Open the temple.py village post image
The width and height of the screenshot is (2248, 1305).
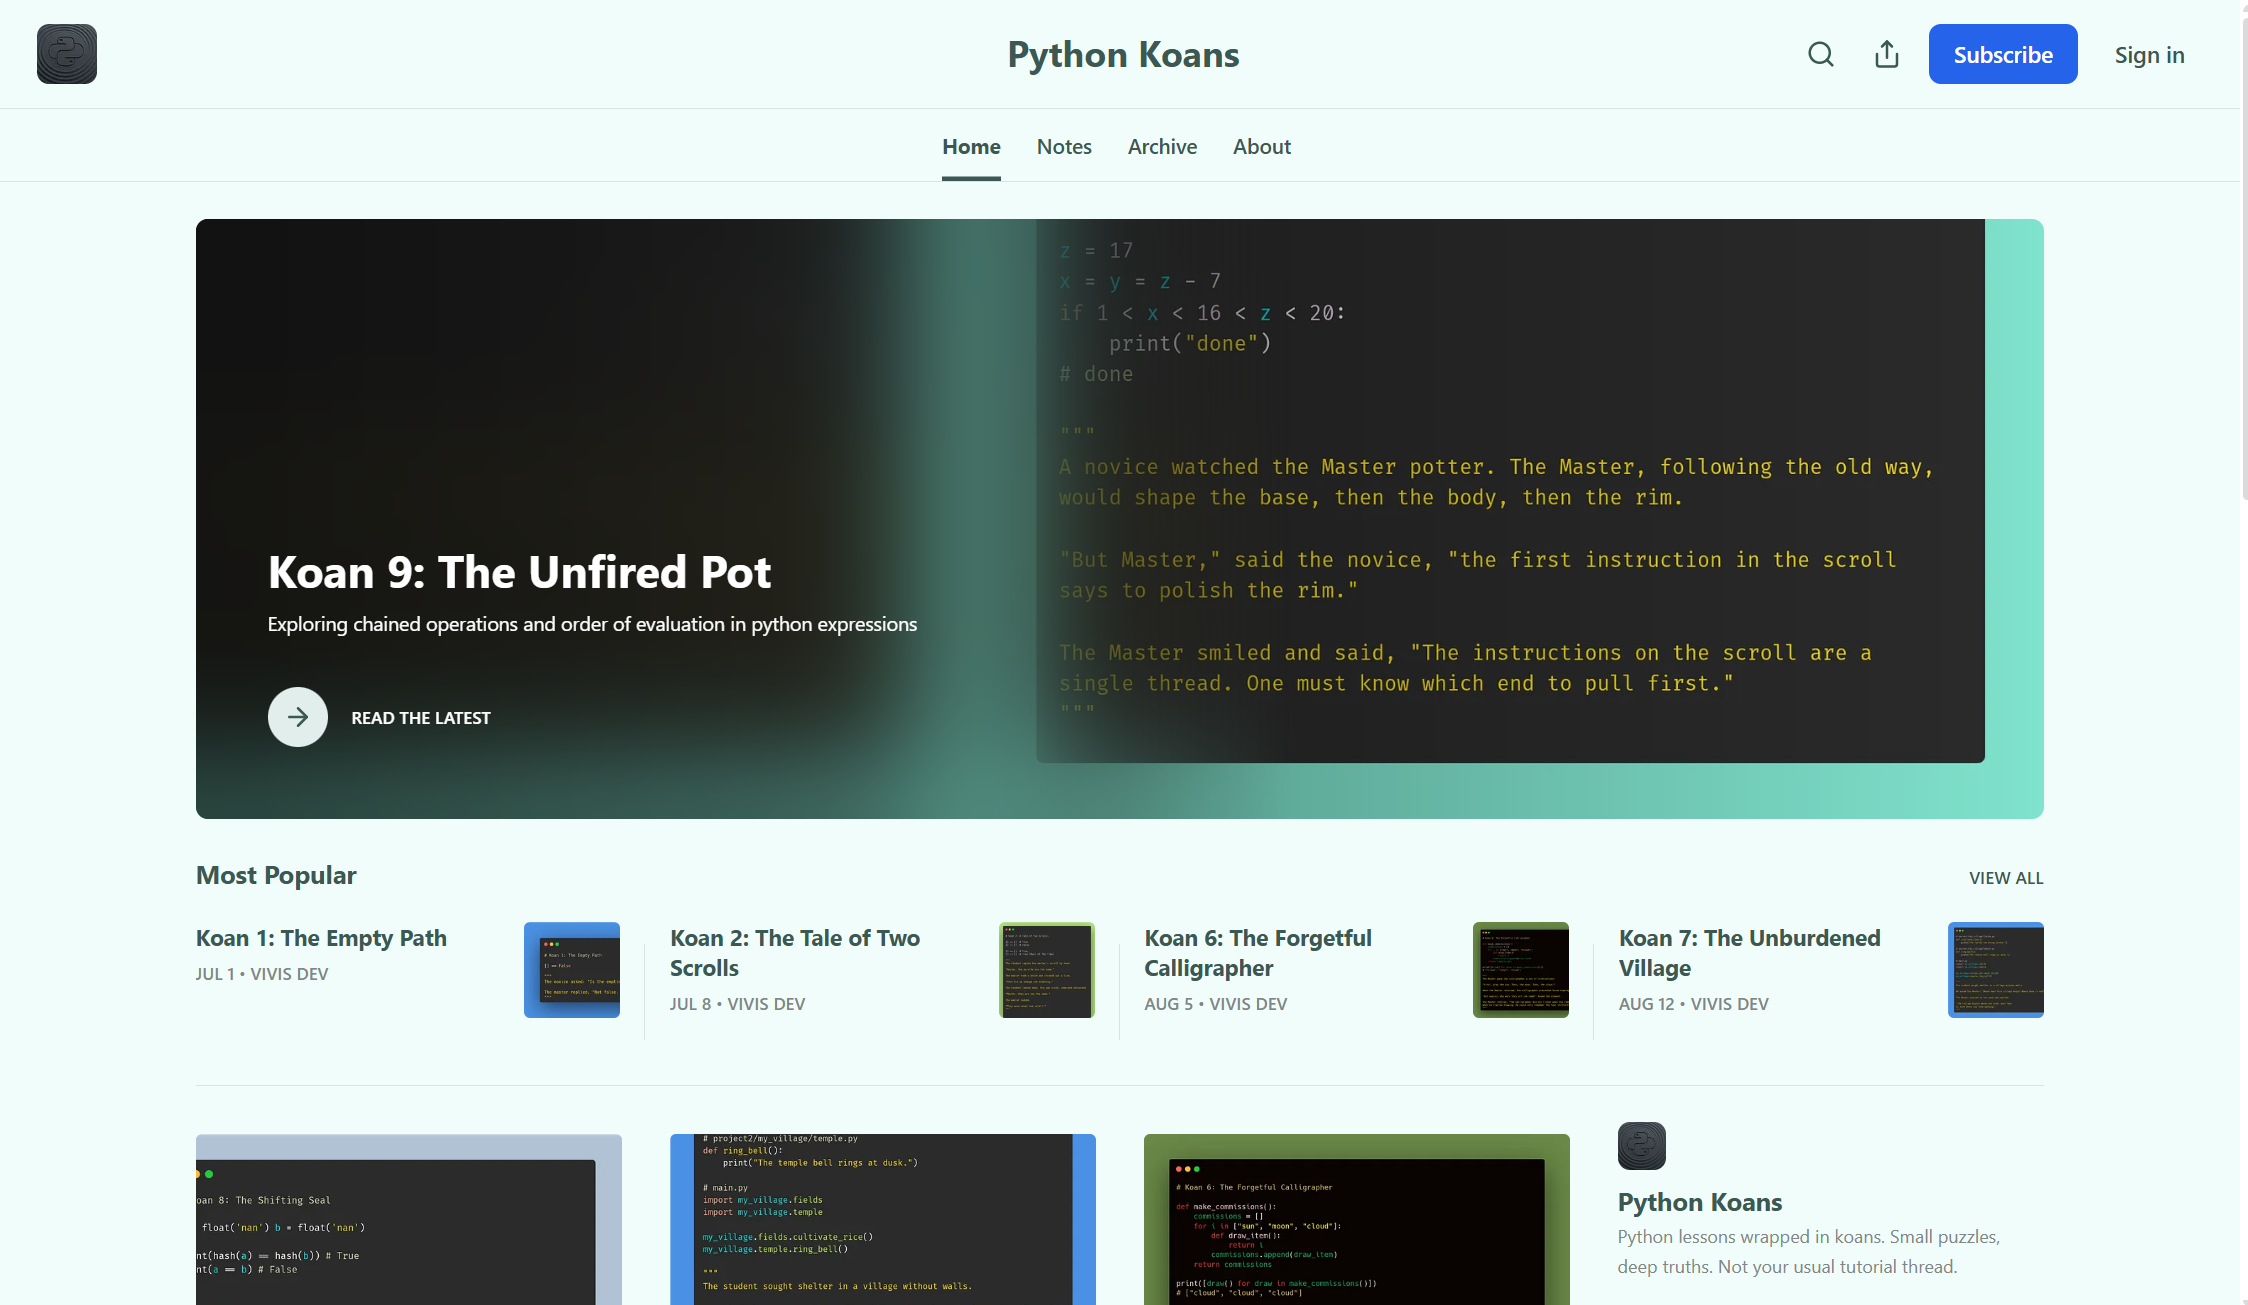(x=883, y=1219)
